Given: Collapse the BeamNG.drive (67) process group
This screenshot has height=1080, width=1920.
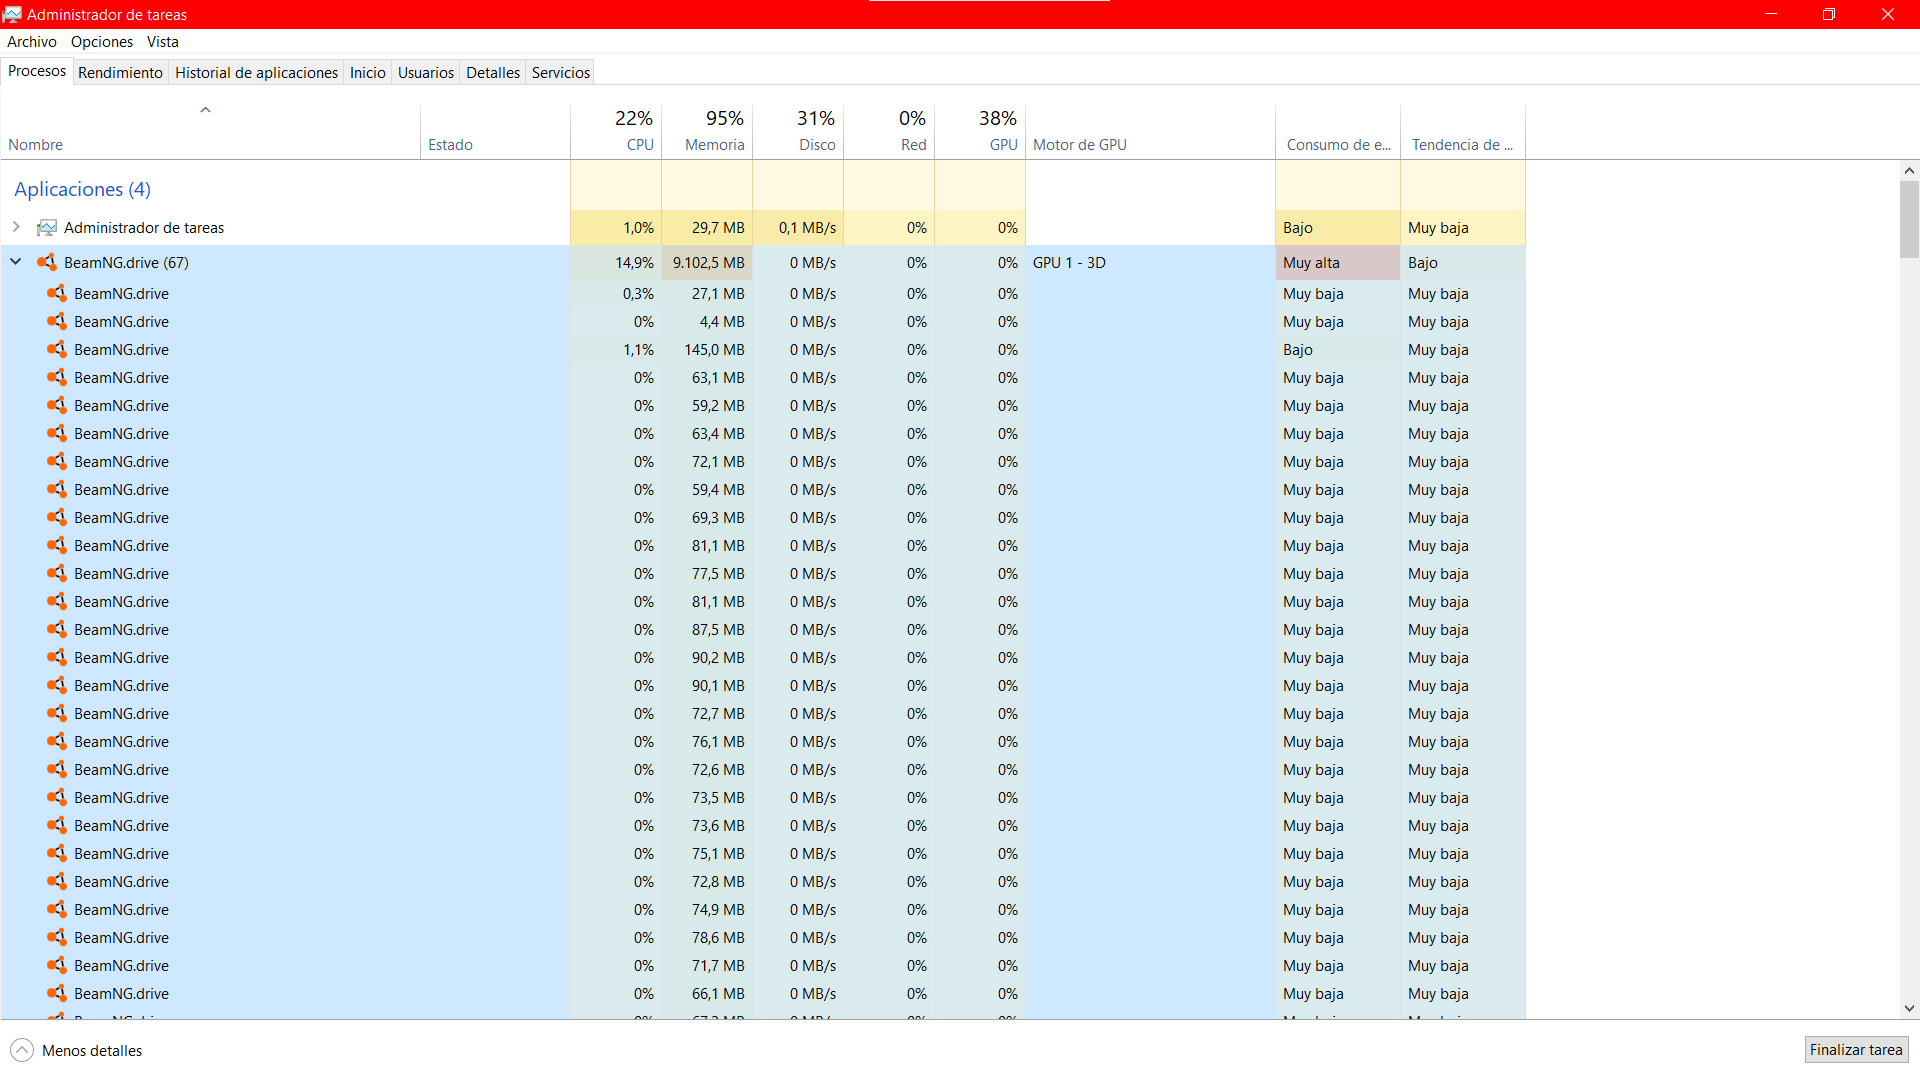Looking at the screenshot, I should pyautogui.click(x=16, y=262).
